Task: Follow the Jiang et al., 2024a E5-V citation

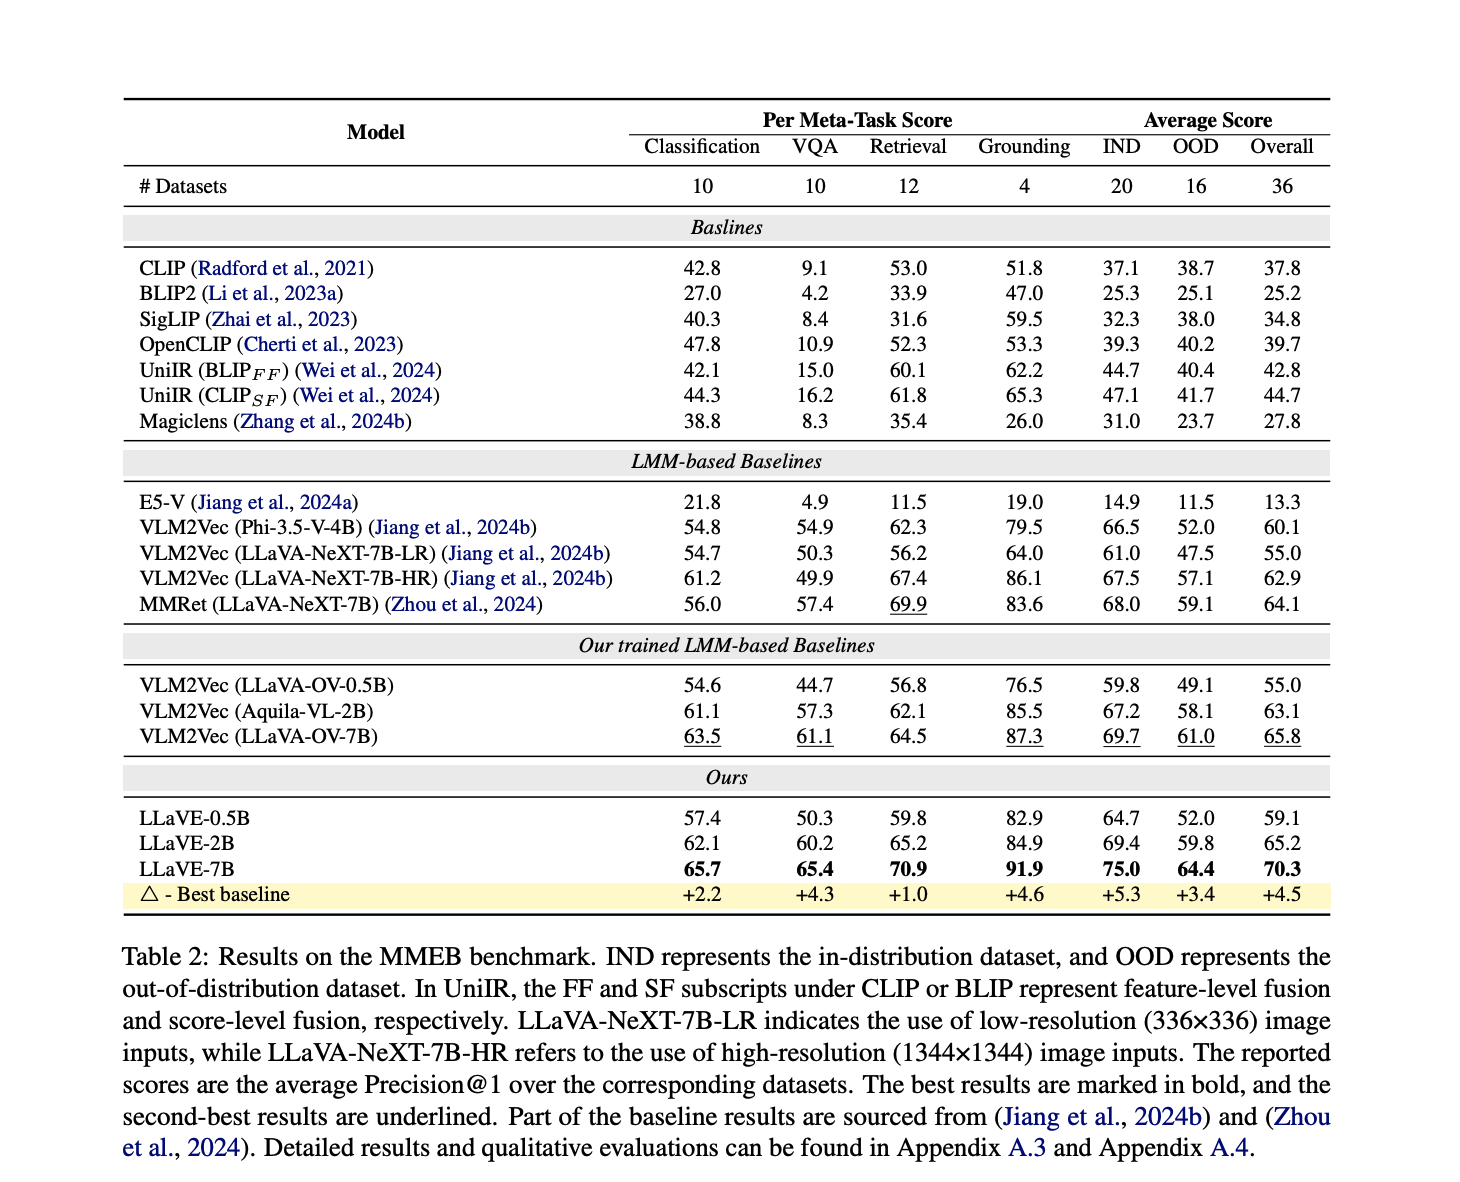Action: [274, 502]
